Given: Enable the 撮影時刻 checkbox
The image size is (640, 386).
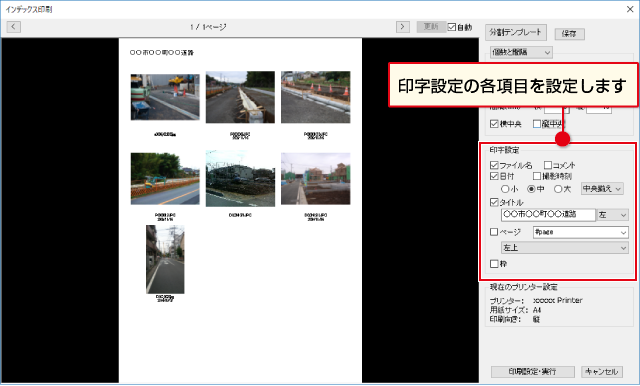Looking at the screenshot, I should click(x=537, y=176).
